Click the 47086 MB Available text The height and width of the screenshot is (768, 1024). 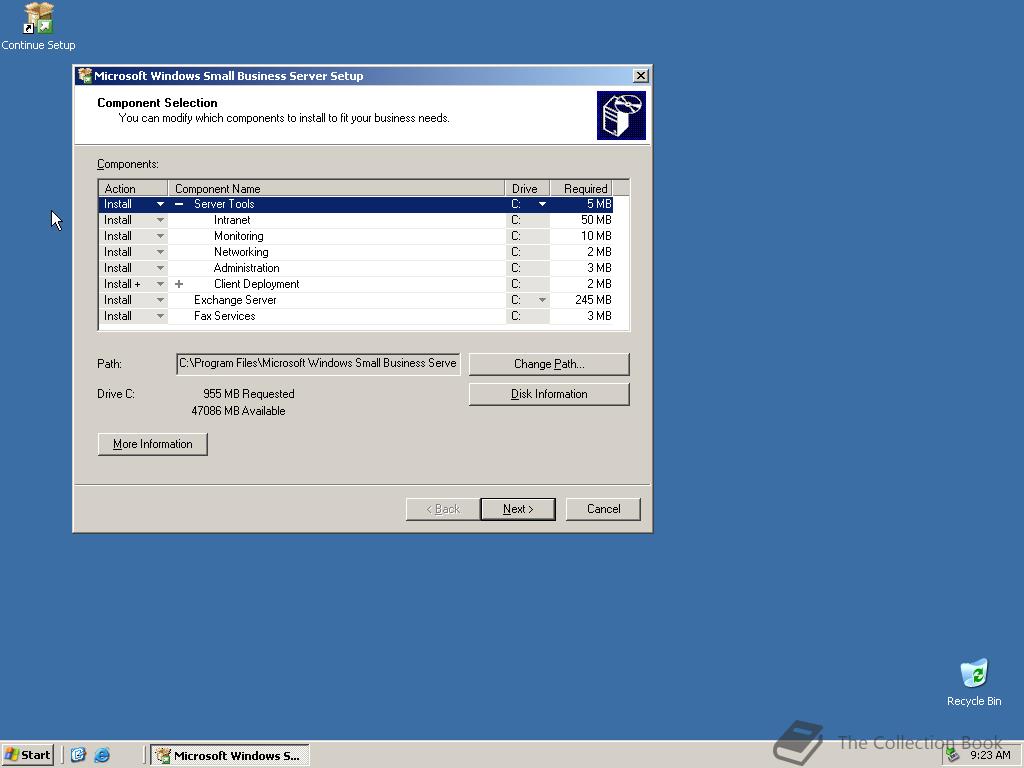(x=238, y=411)
